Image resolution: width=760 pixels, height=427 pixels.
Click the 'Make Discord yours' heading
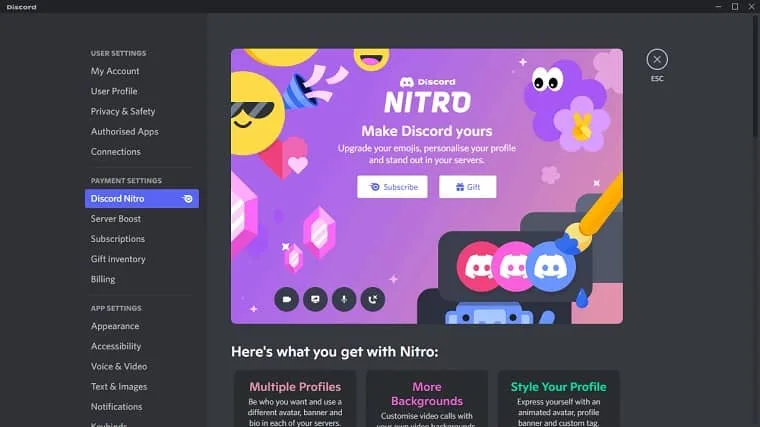[x=427, y=131]
